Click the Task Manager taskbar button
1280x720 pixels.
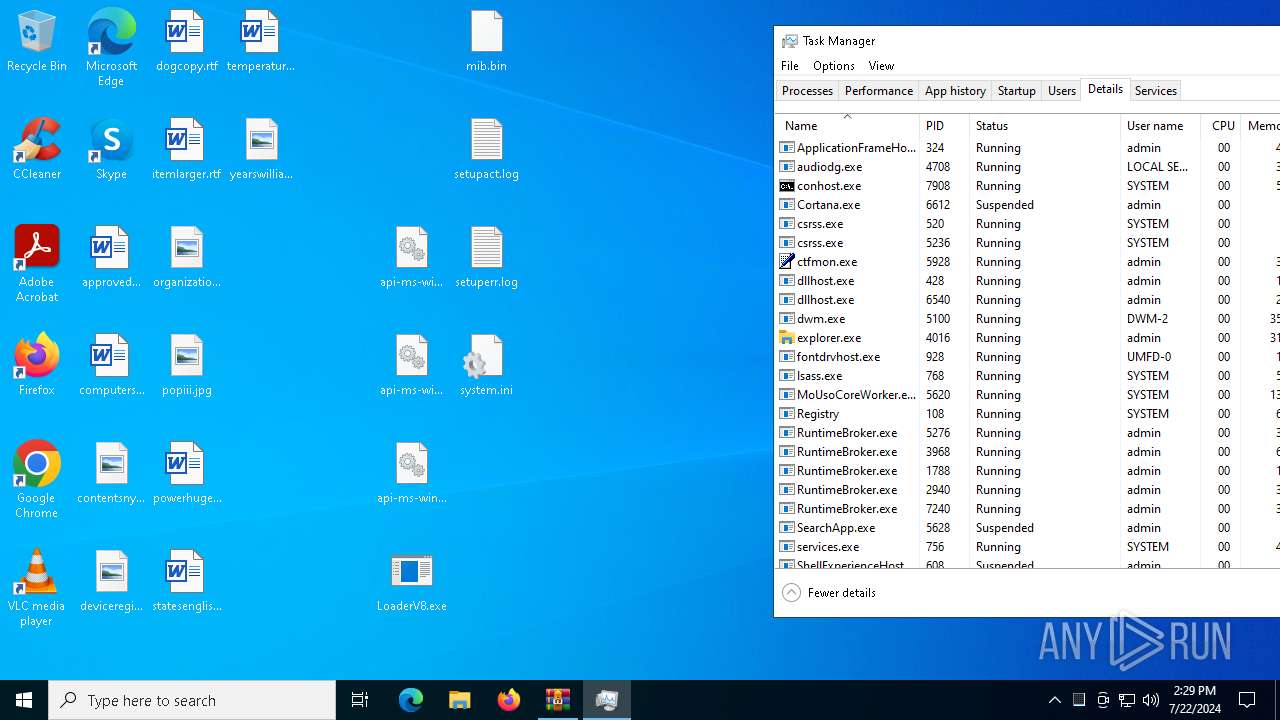[607, 700]
